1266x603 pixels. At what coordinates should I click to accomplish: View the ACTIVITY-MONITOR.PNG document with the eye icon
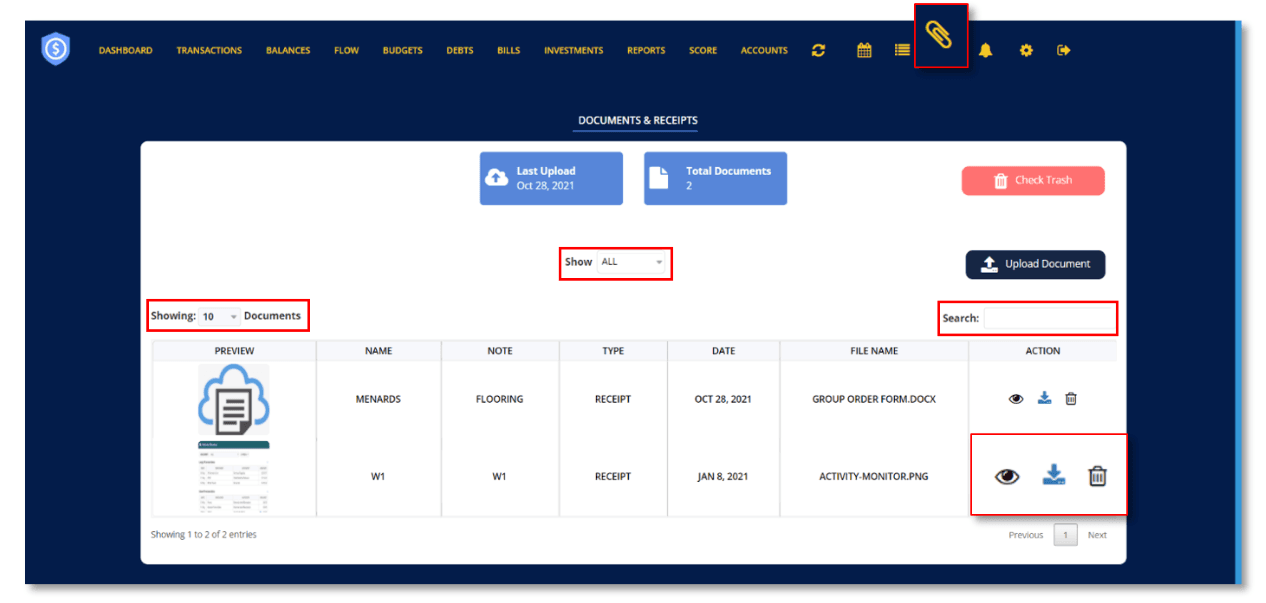tap(1007, 477)
